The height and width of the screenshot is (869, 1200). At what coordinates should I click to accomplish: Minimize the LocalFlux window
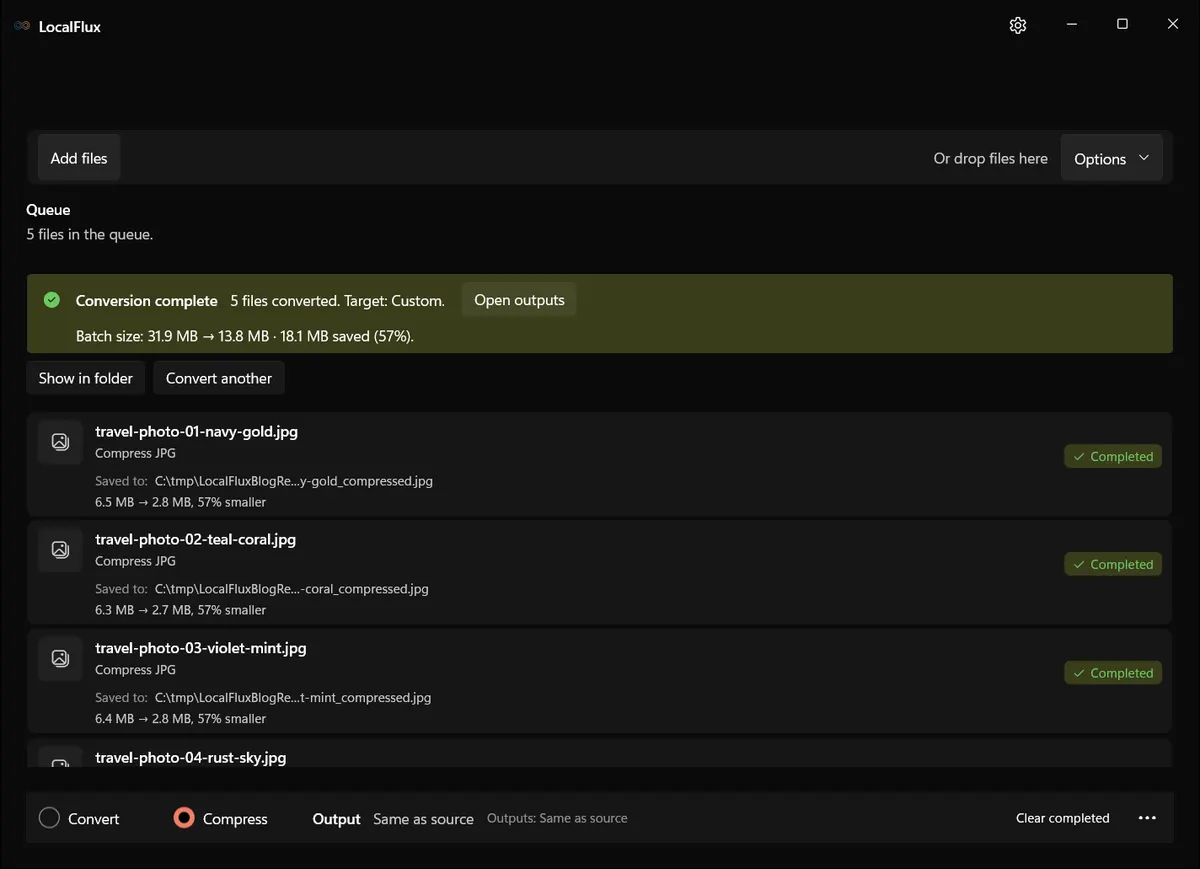[1071, 25]
